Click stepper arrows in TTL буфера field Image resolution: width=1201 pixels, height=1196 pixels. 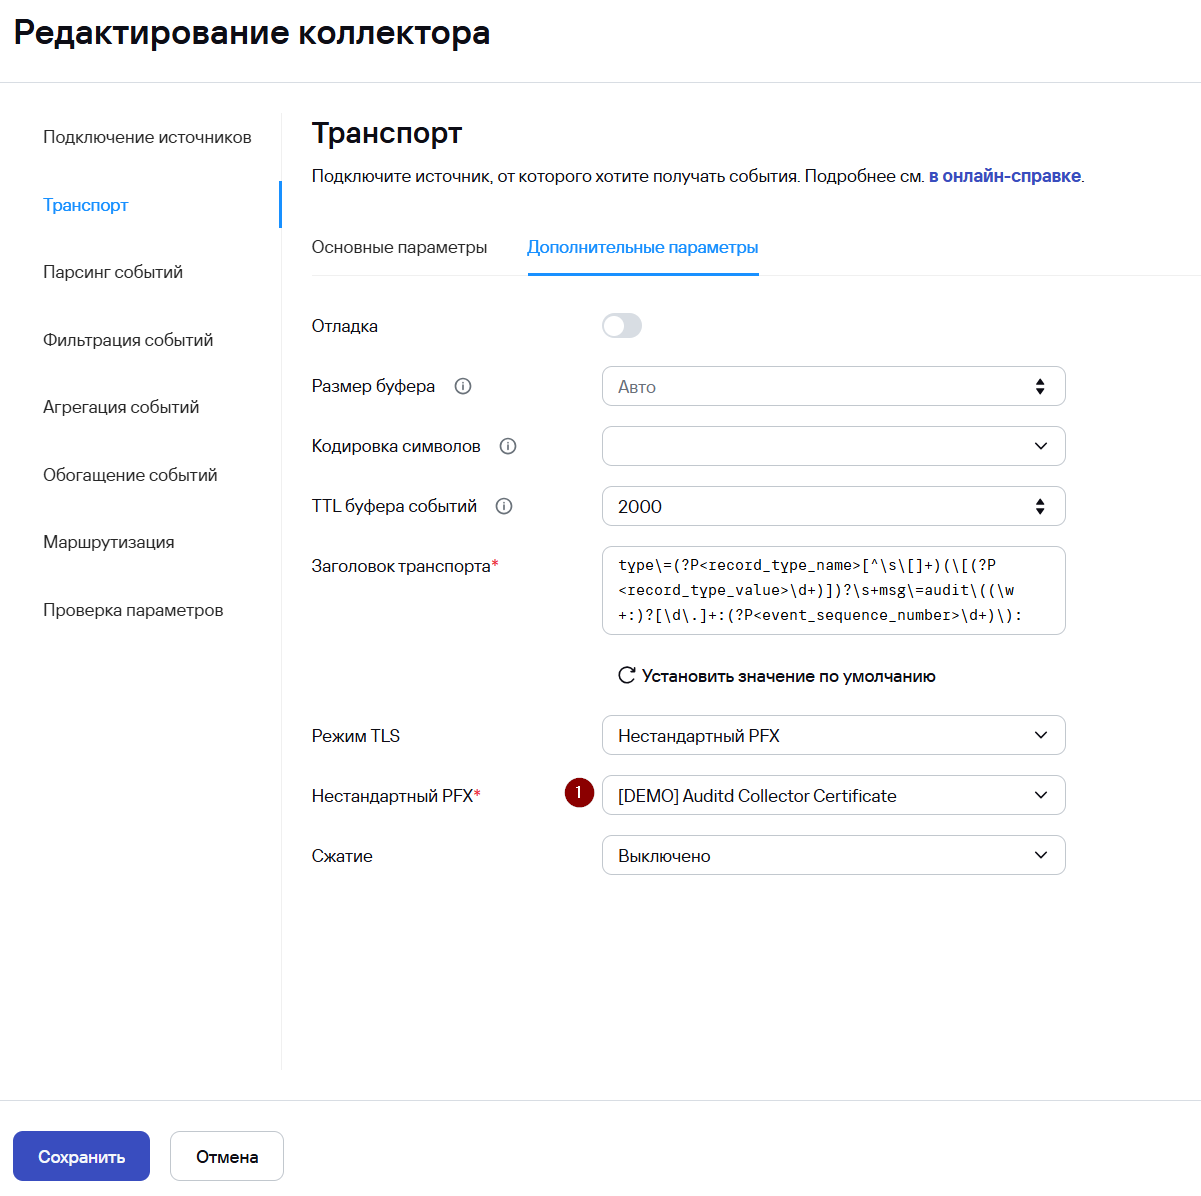point(1040,506)
